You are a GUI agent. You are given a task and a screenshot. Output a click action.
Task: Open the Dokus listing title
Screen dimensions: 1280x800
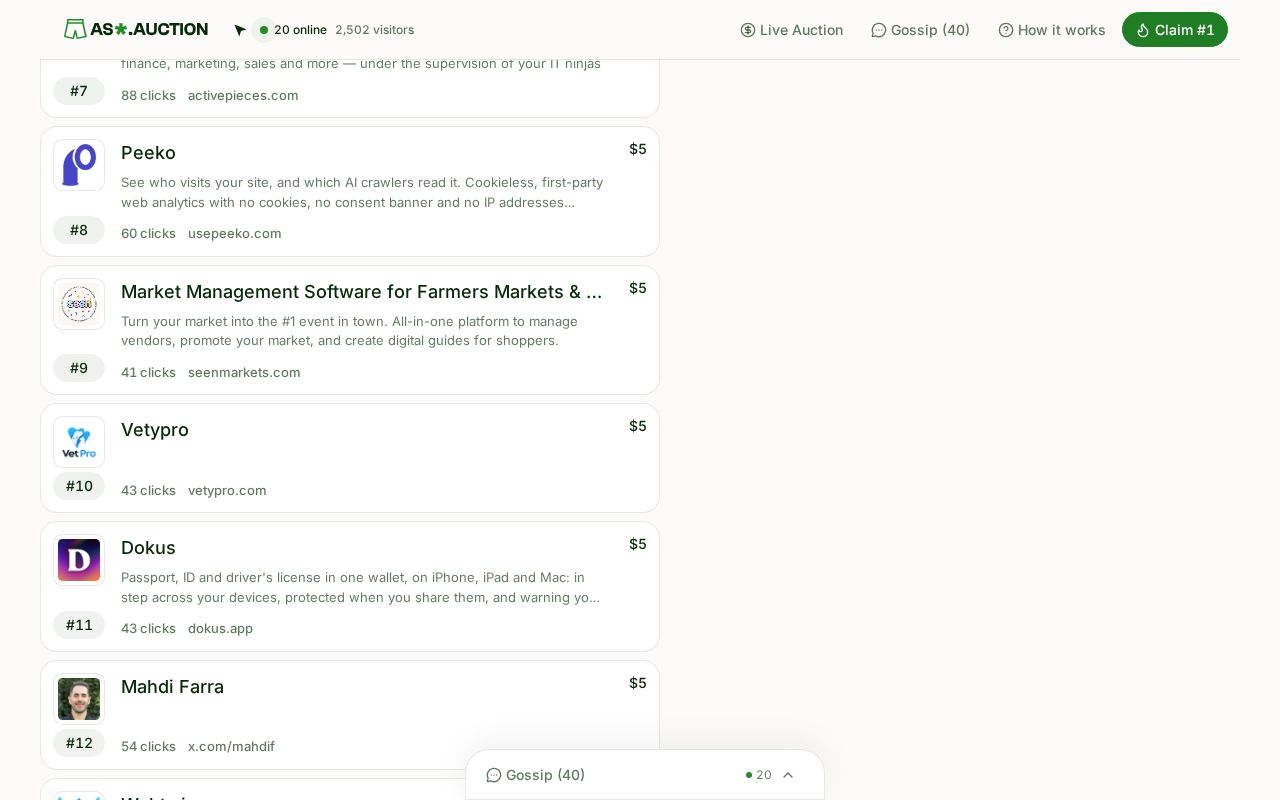[148, 548]
